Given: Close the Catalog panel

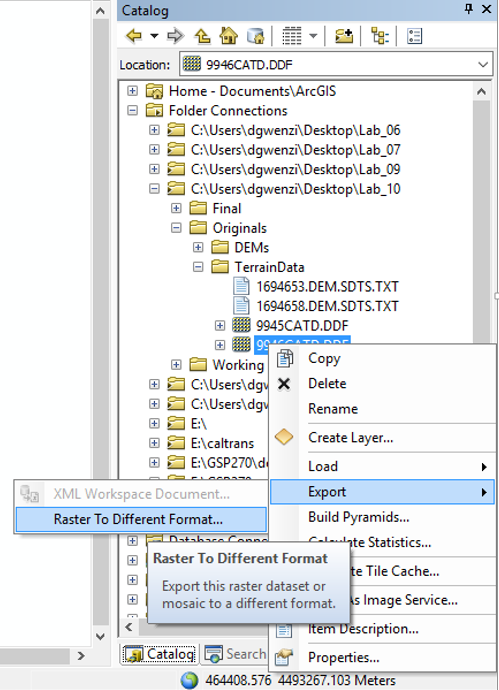Looking at the screenshot, I should [486, 9].
